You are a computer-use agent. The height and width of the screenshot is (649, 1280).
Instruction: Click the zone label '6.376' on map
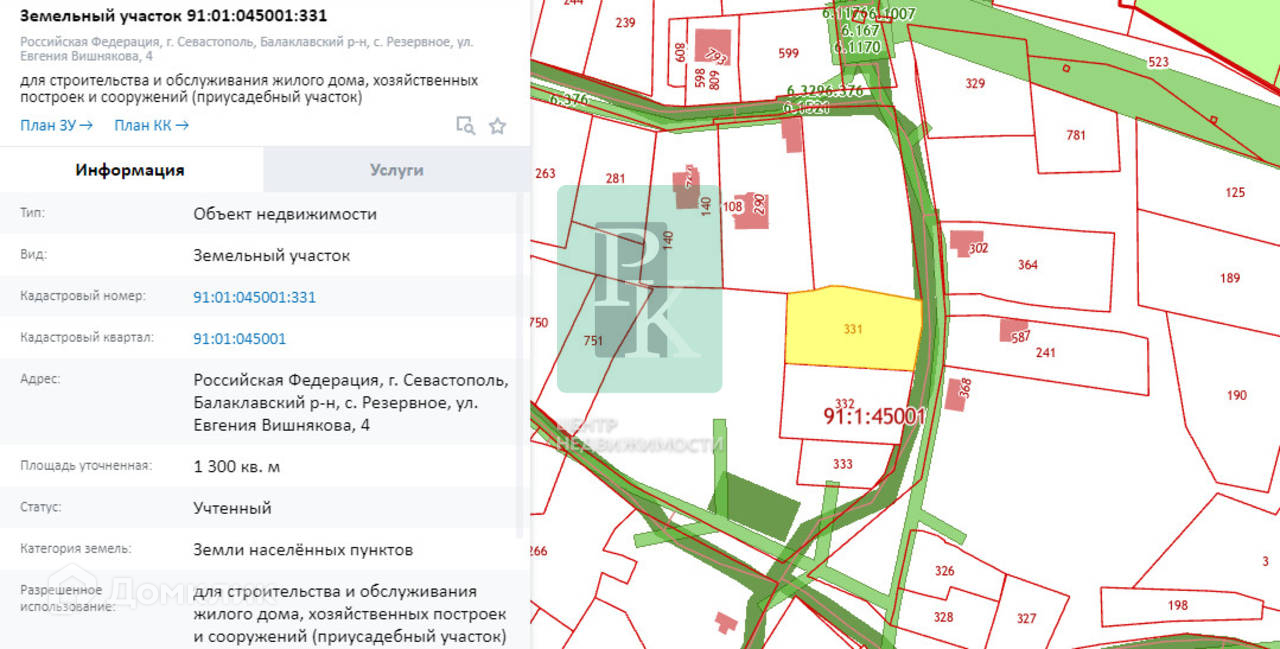pyautogui.click(x=569, y=100)
